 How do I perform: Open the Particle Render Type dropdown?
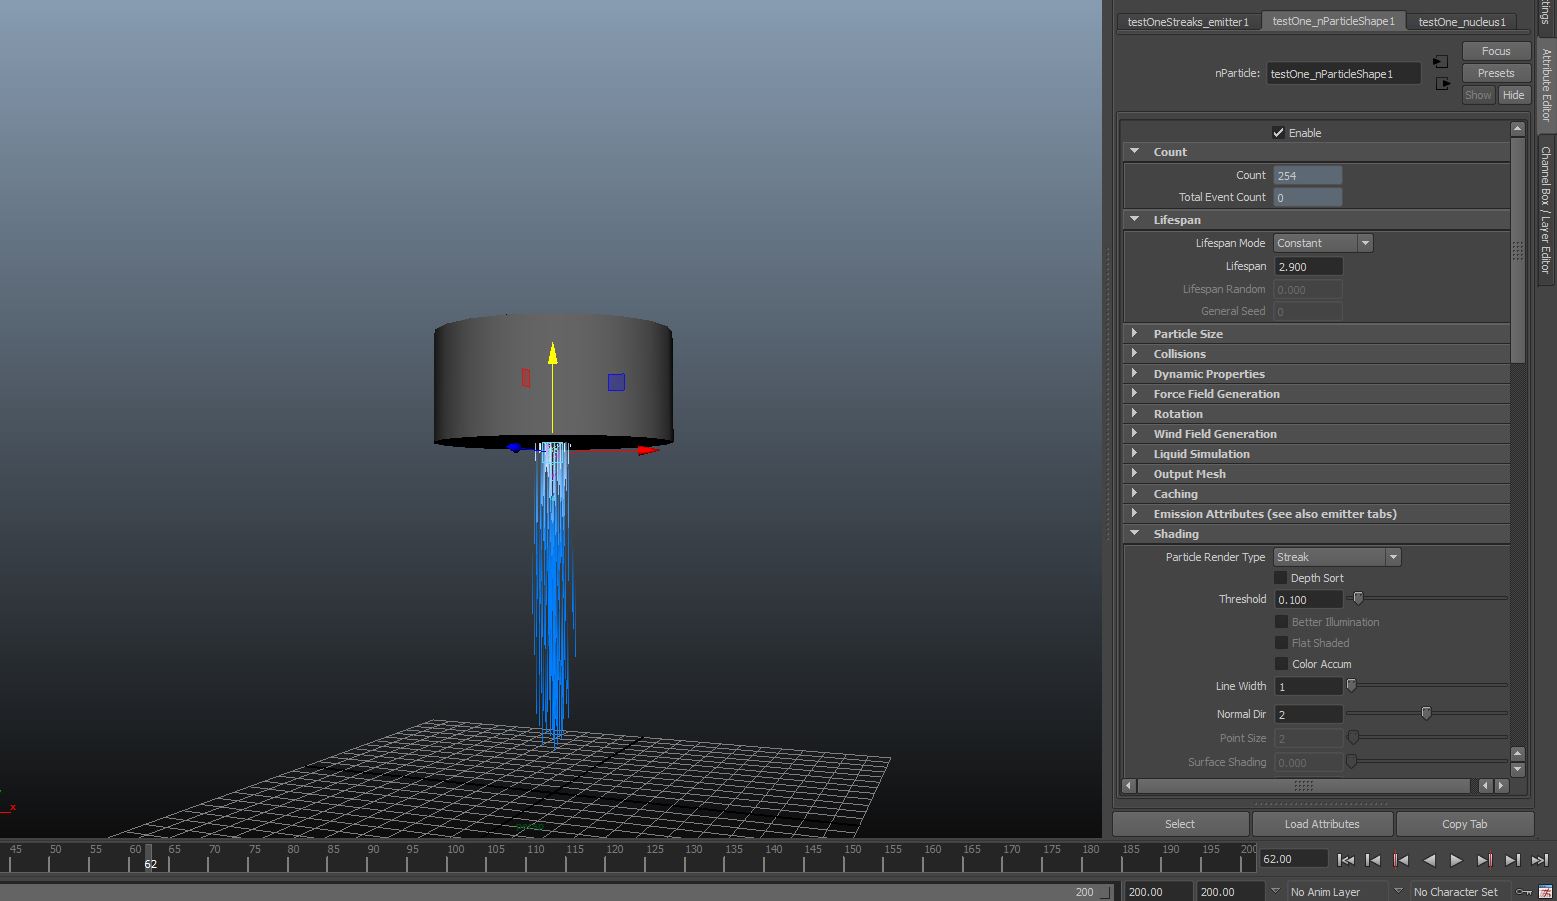pos(1336,557)
